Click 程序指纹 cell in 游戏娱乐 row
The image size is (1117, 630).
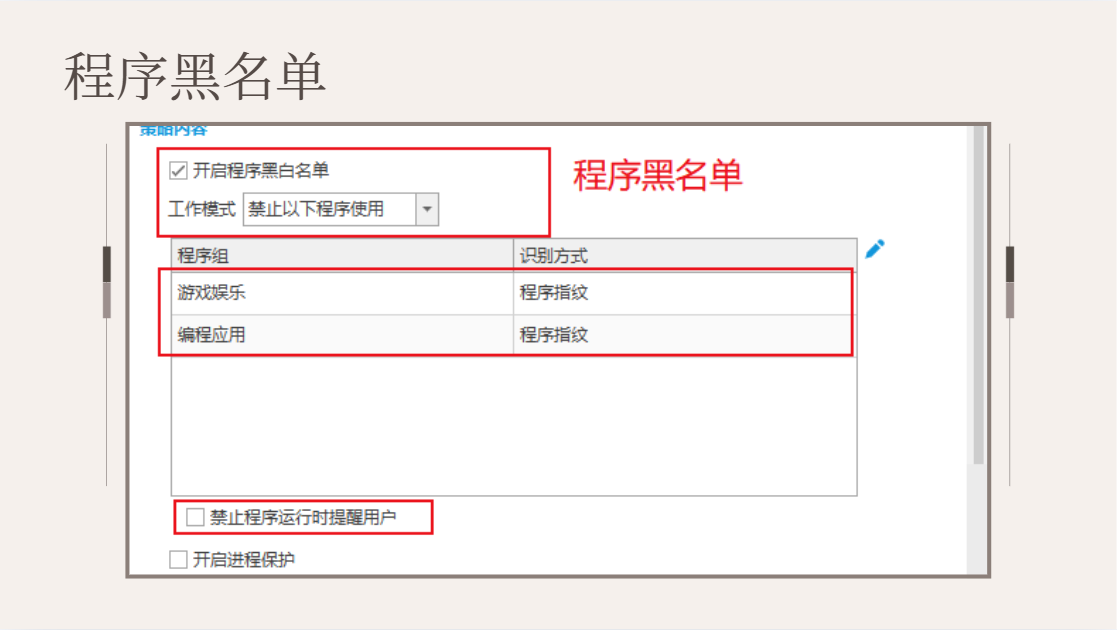[x=685, y=293]
